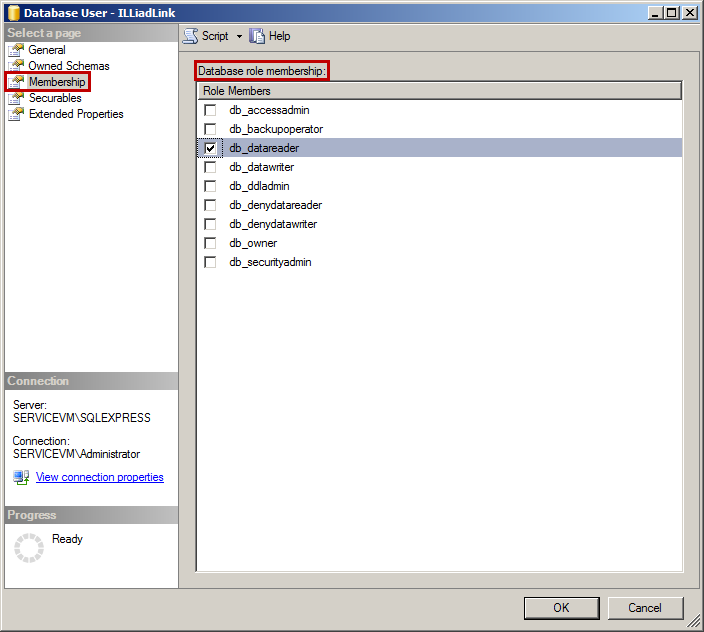This screenshot has width=704, height=632.
Task: Tick the db_securityadmin checkbox
Action: 210,262
